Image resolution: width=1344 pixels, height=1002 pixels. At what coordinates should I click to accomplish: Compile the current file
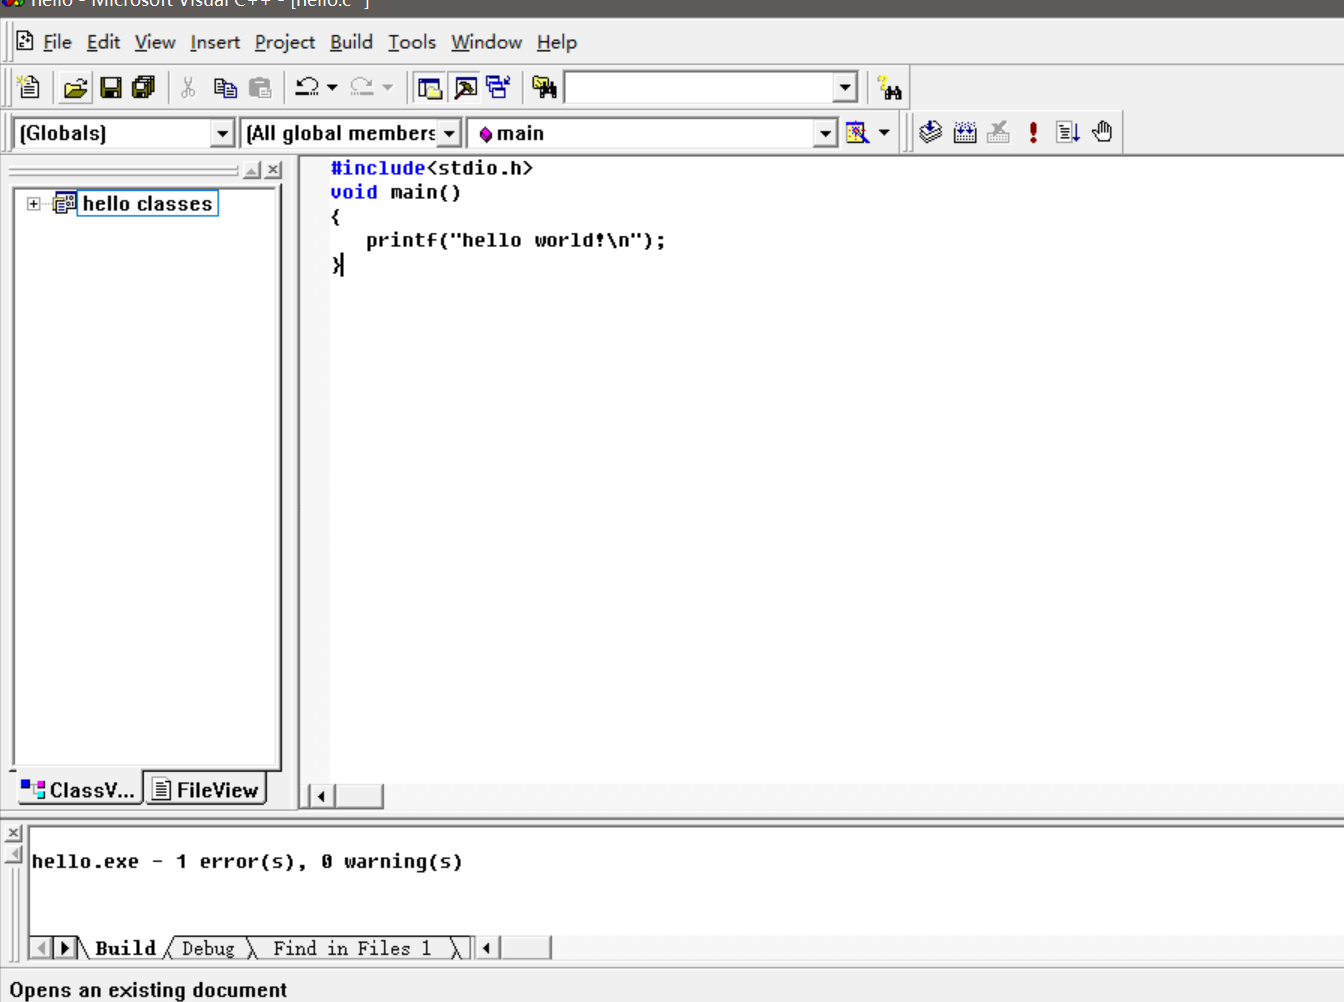[931, 132]
